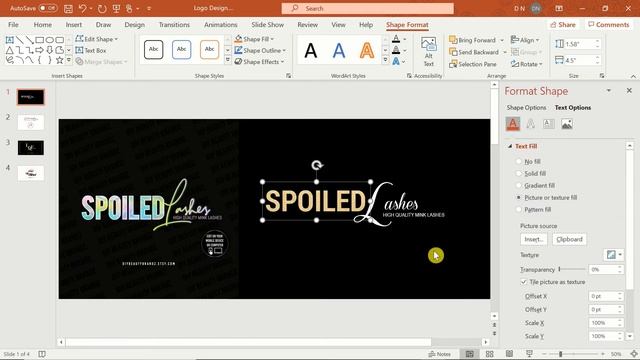640x360 pixels.
Task: Select slide 2 thumbnail
Action: pyautogui.click(x=31, y=122)
